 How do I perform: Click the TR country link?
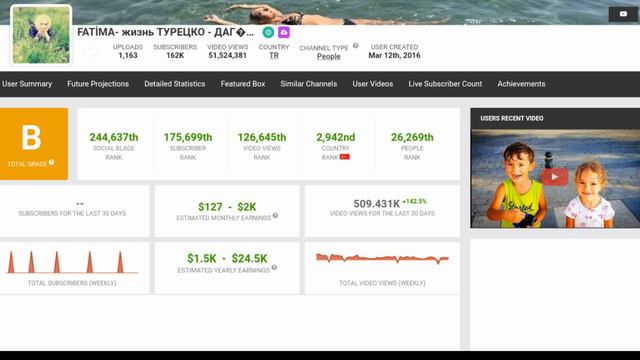274,56
